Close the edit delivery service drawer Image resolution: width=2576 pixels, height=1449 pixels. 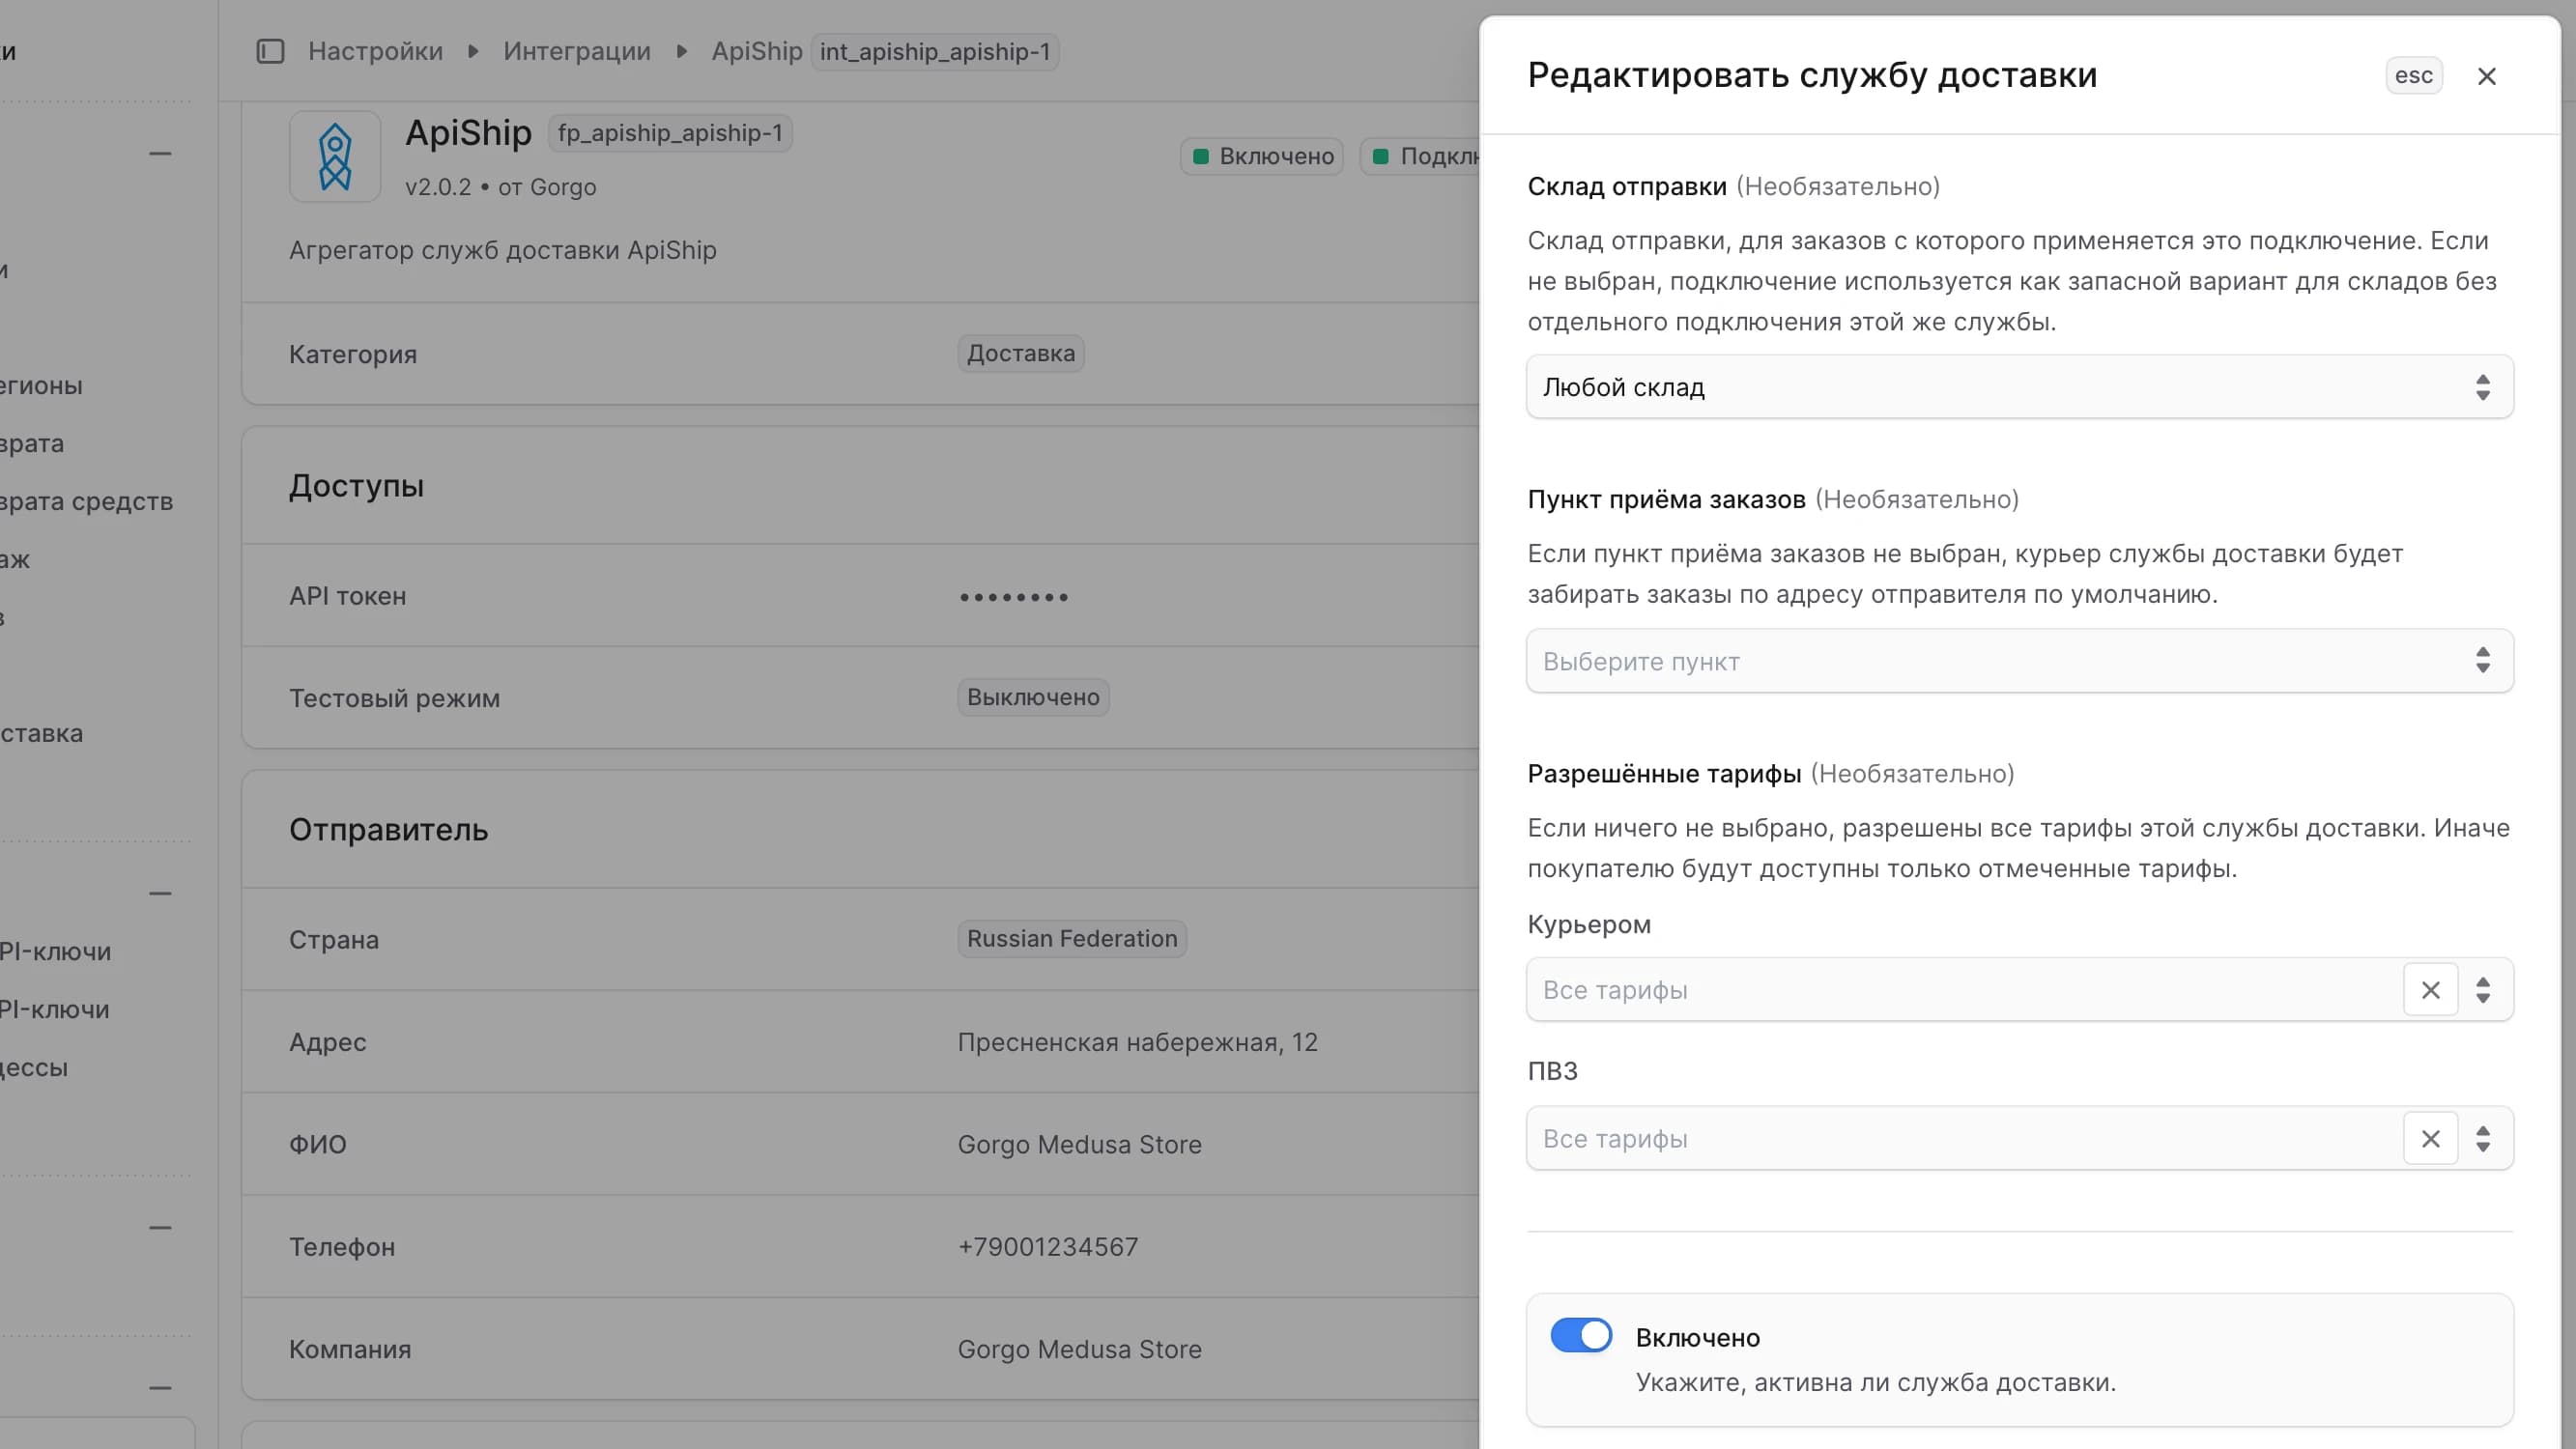(2487, 76)
